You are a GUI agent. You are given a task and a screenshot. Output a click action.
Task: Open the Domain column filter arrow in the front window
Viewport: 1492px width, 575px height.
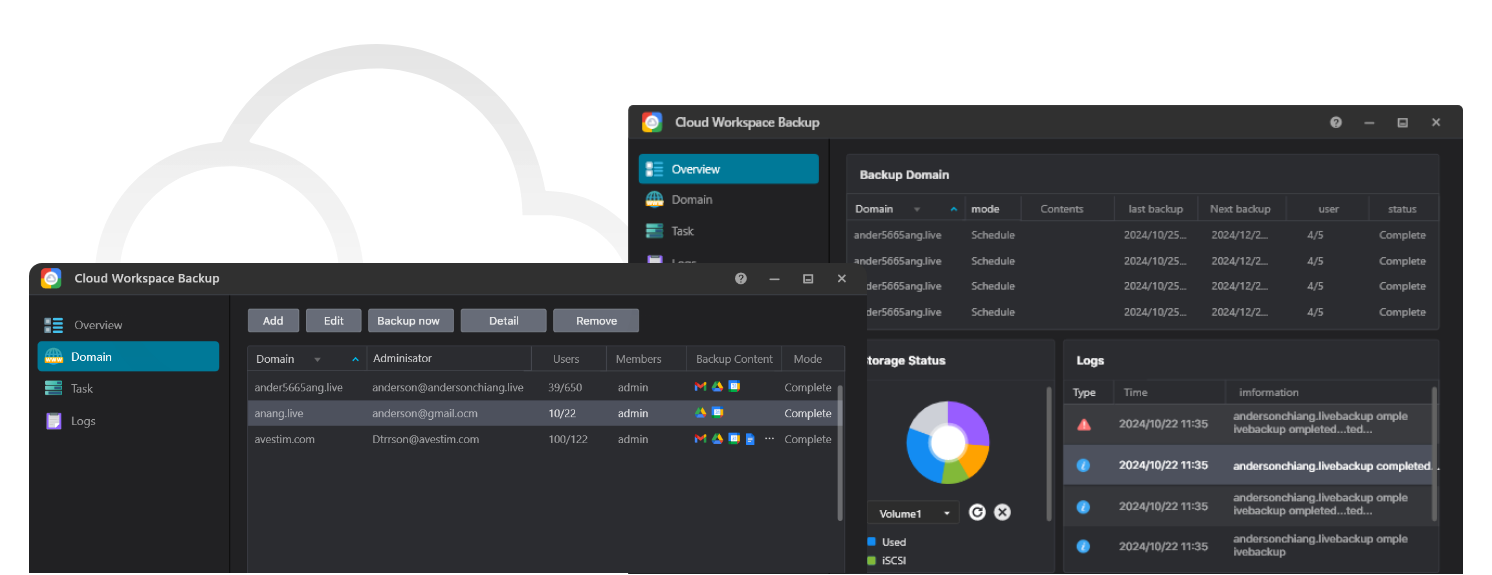click(317, 359)
